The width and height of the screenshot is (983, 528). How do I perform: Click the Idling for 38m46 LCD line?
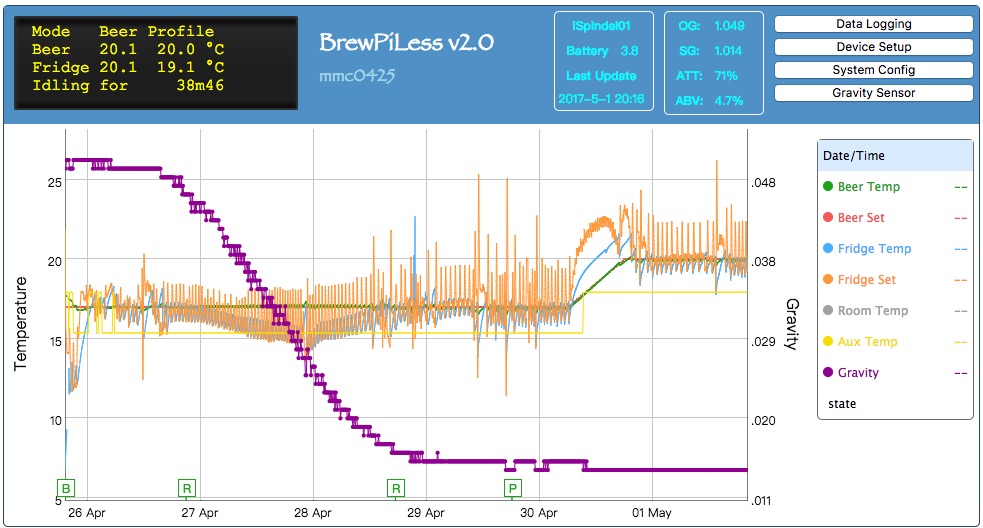click(128, 85)
